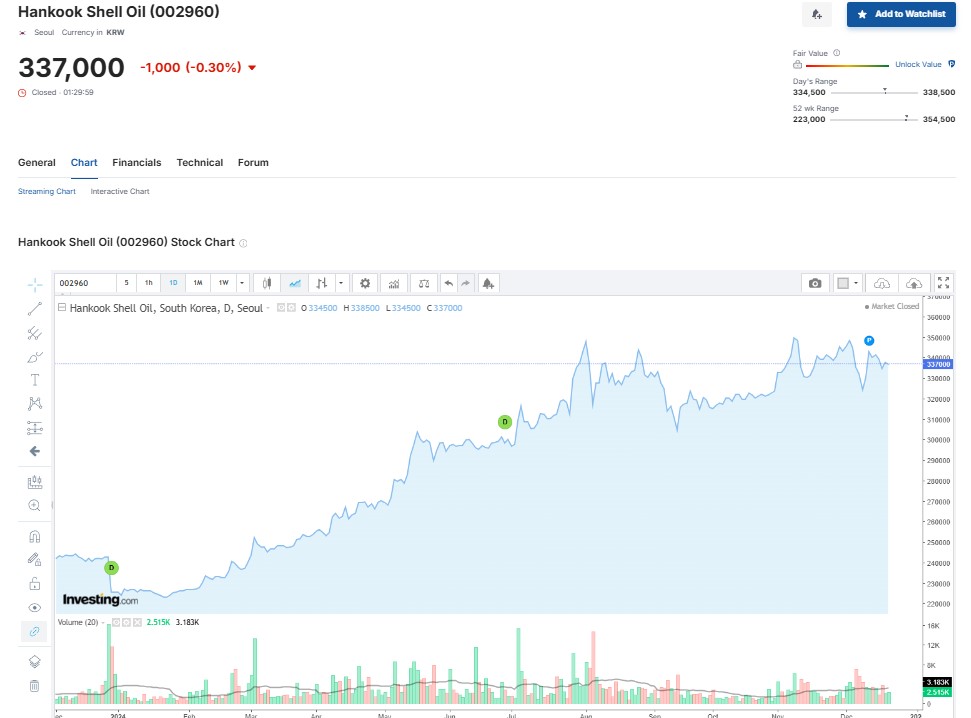Set interval to 1h
This screenshot has width=971, height=718.
tap(149, 283)
